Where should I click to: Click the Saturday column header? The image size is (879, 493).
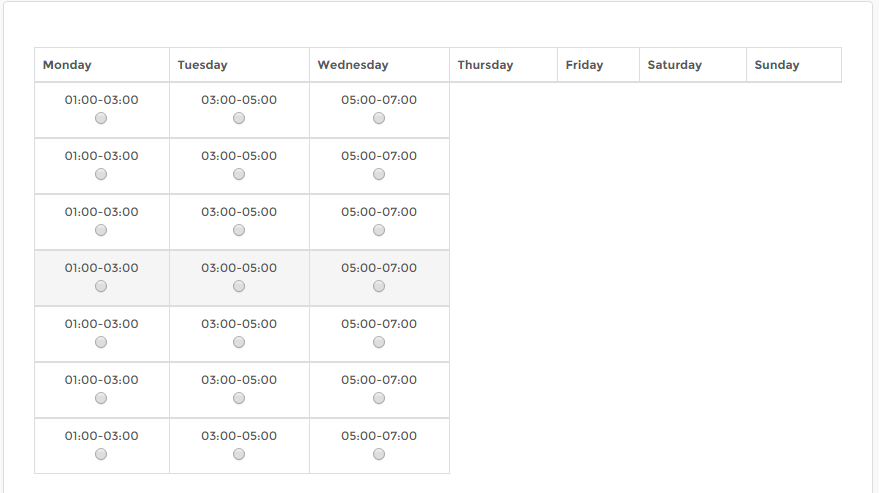click(x=674, y=65)
